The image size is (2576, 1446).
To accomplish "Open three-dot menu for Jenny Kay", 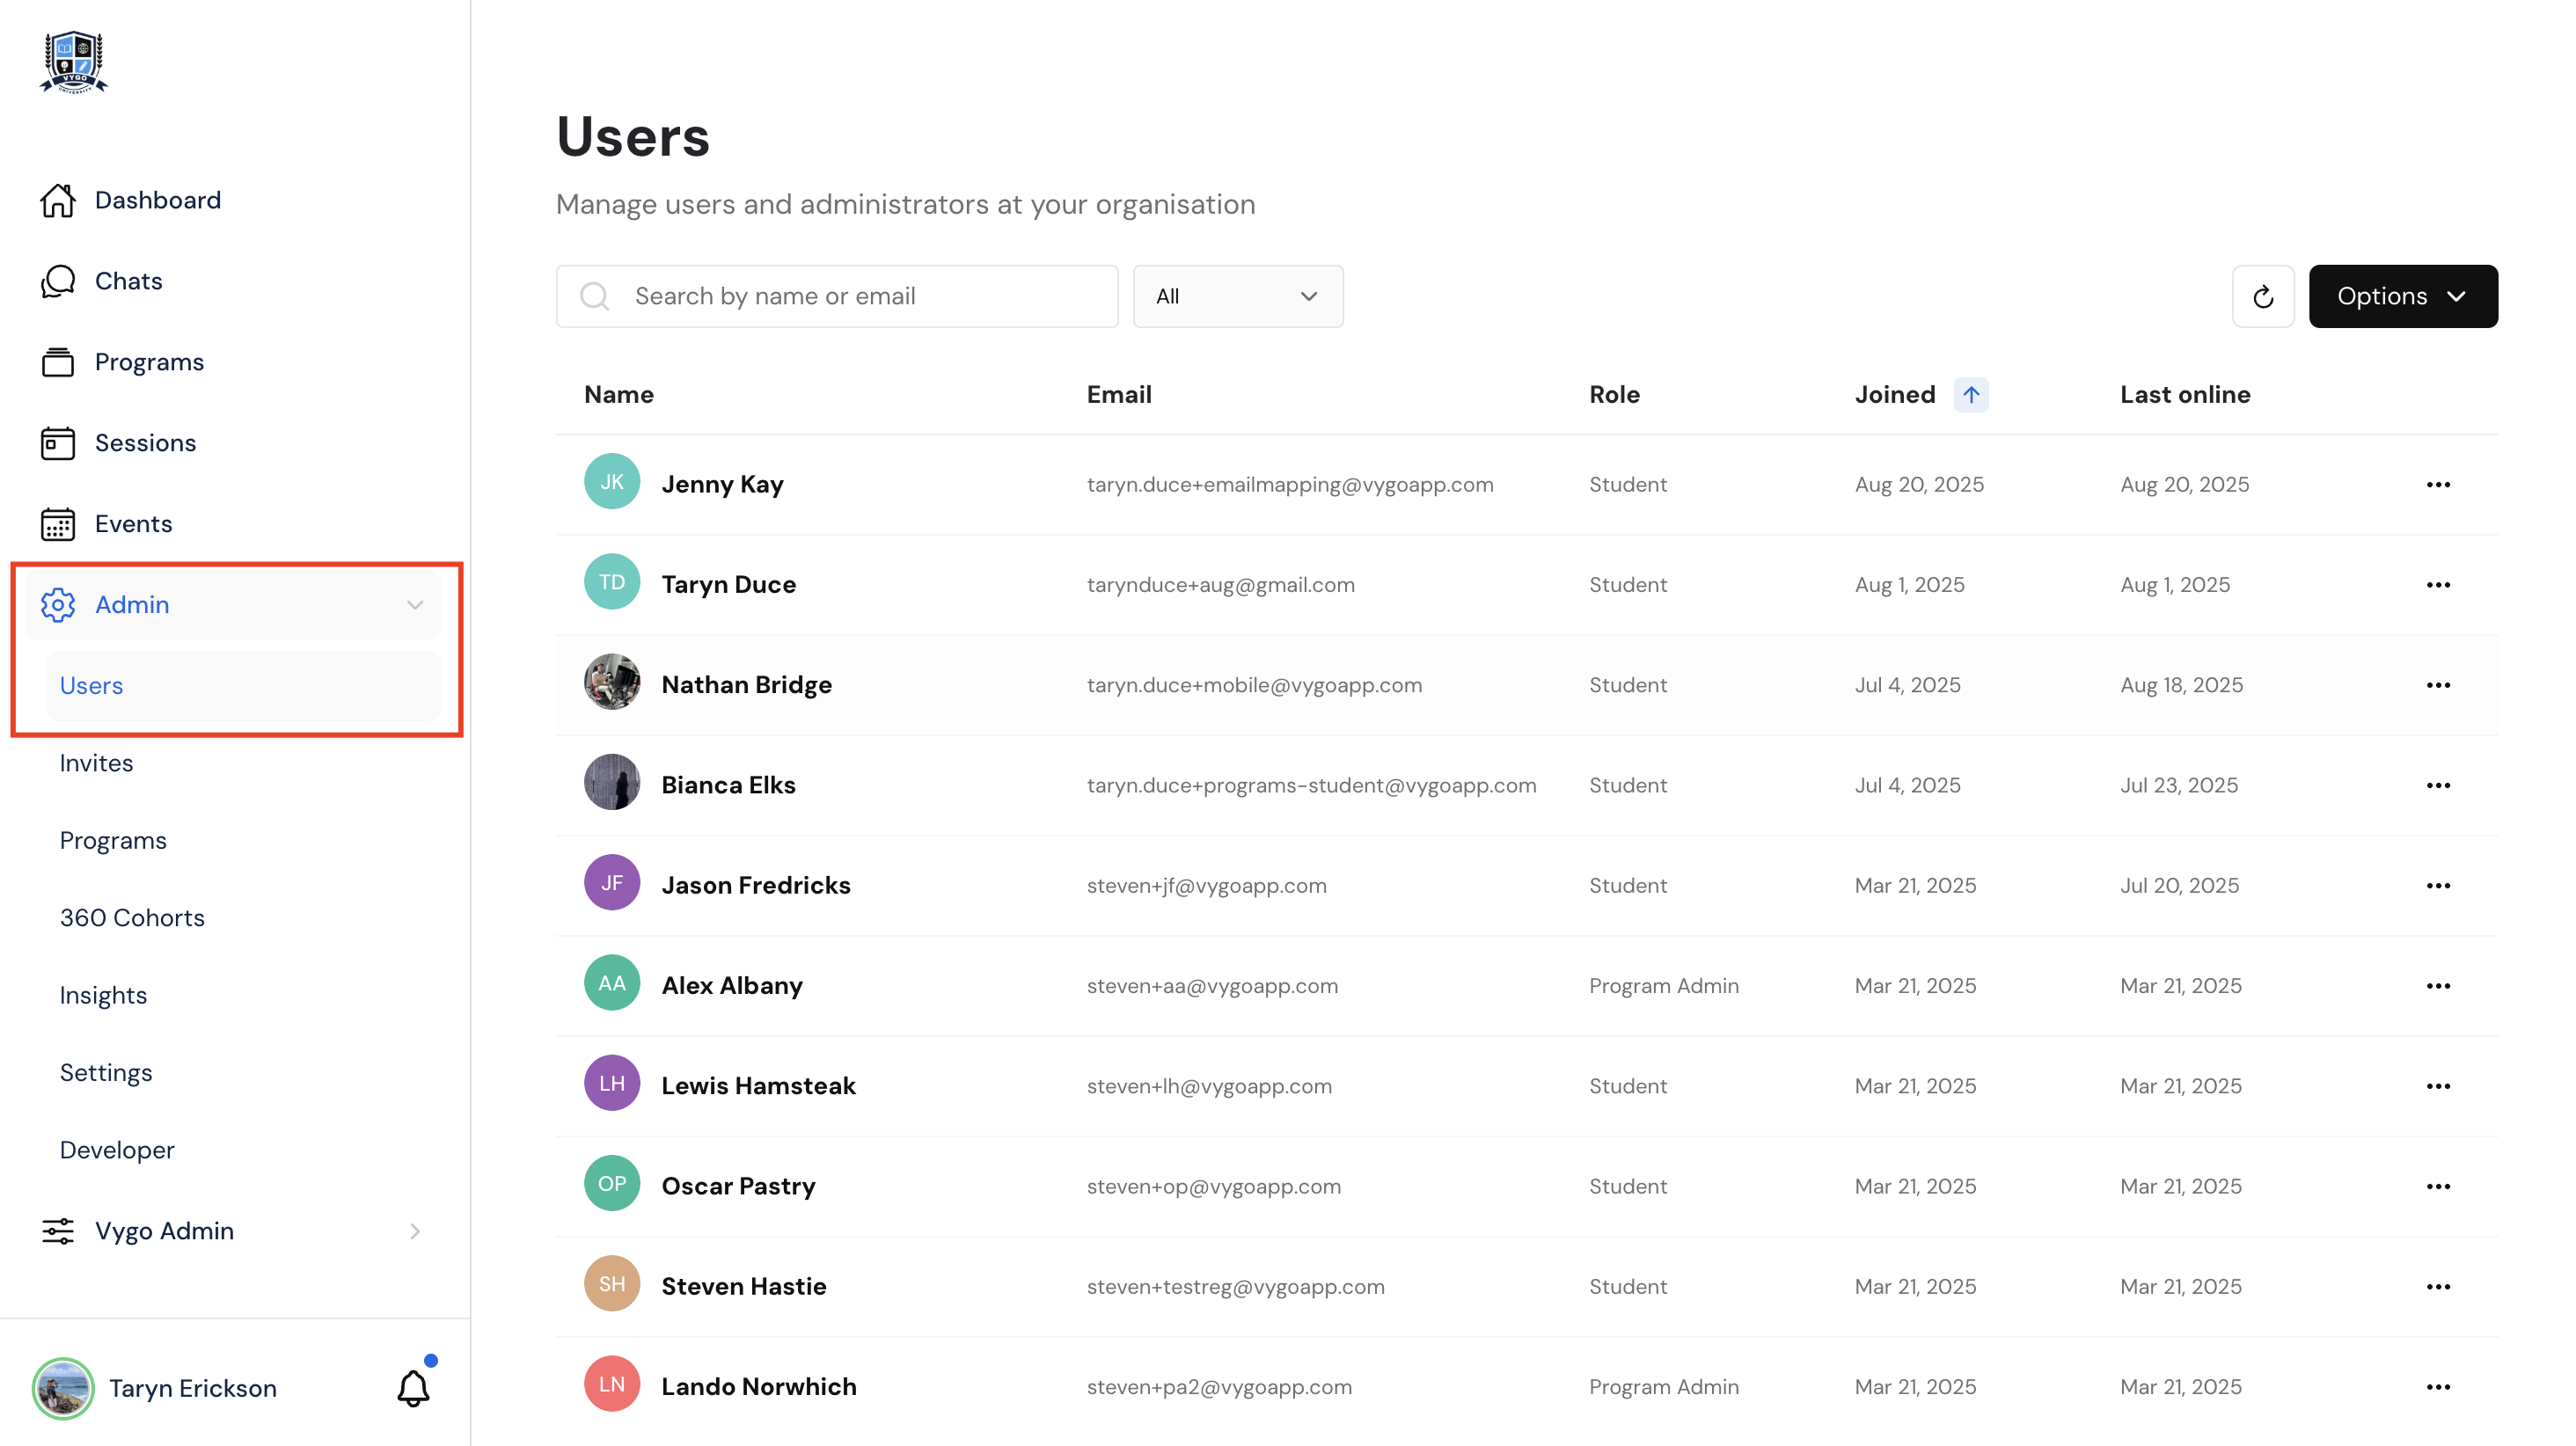I will (x=2437, y=485).
